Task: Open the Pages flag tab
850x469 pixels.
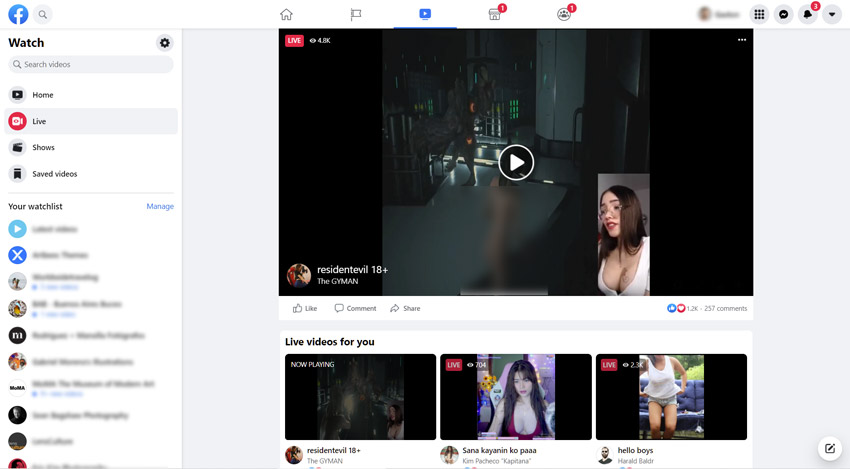Action: click(356, 14)
